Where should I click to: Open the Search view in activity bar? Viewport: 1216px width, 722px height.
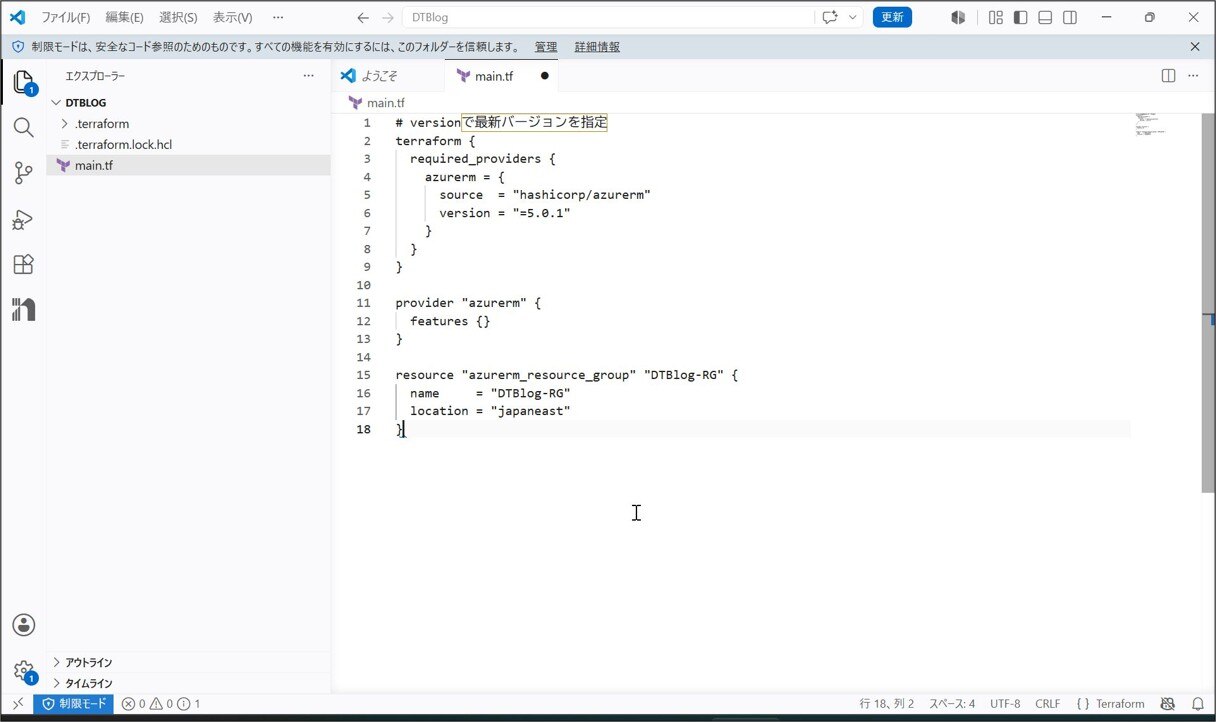coord(23,127)
